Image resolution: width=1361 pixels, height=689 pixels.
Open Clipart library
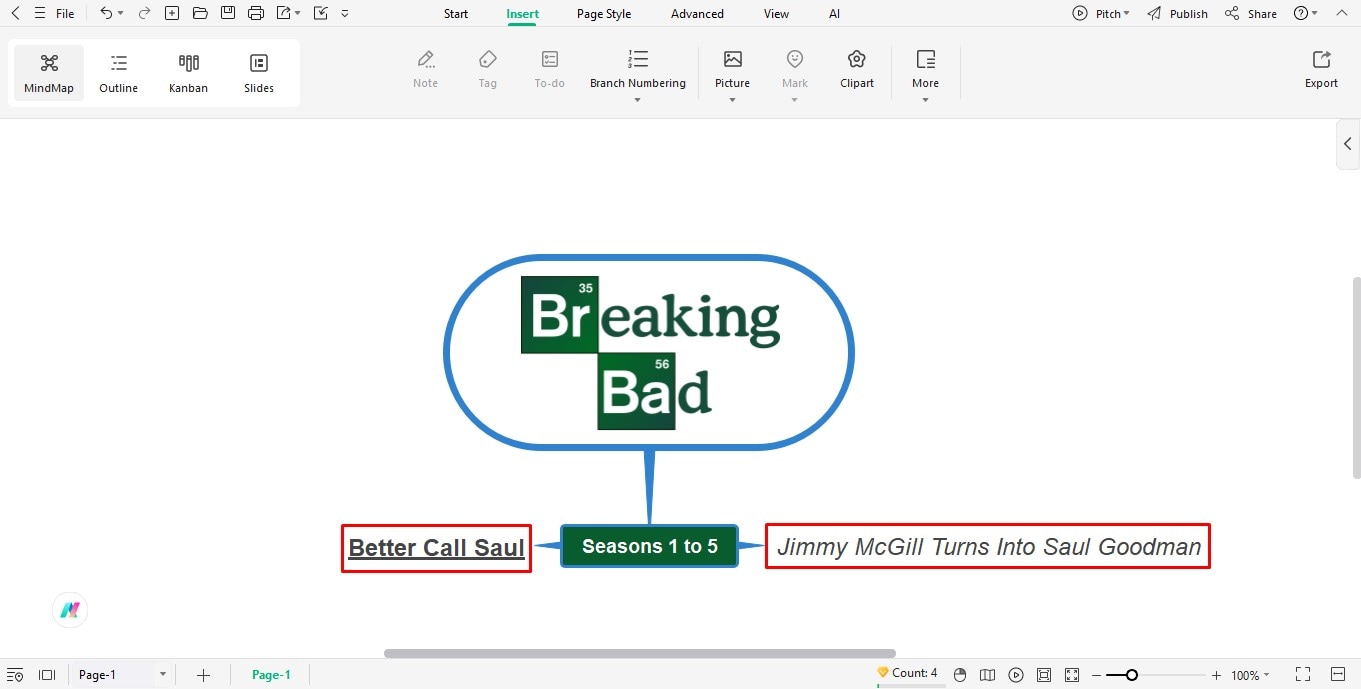click(857, 69)
